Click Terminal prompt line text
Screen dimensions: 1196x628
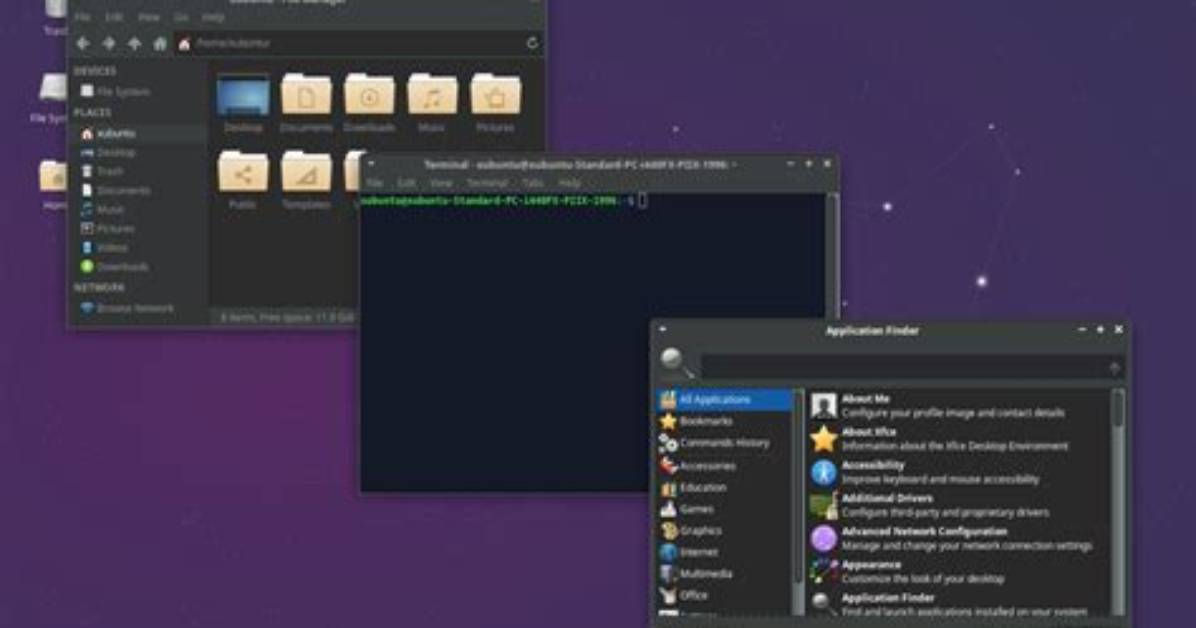[x=497, y=201]
